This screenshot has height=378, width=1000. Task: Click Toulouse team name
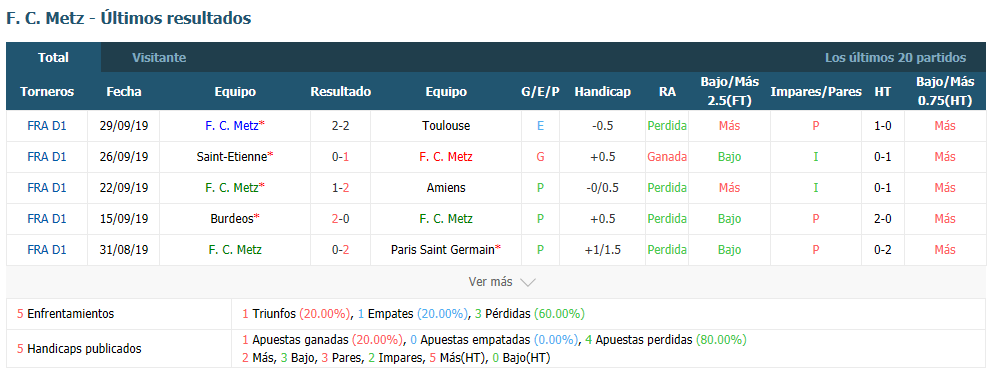(446, 126)
